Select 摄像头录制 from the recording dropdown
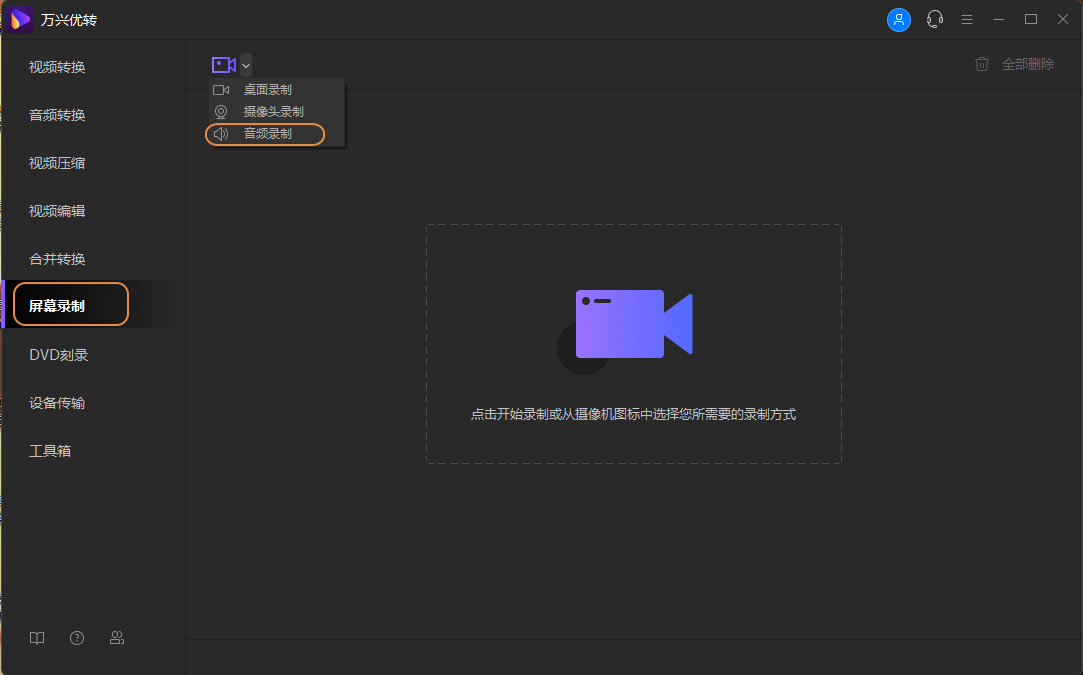Screen dimensions: 1083x675 pyautogui.click(x=272, y=111)
